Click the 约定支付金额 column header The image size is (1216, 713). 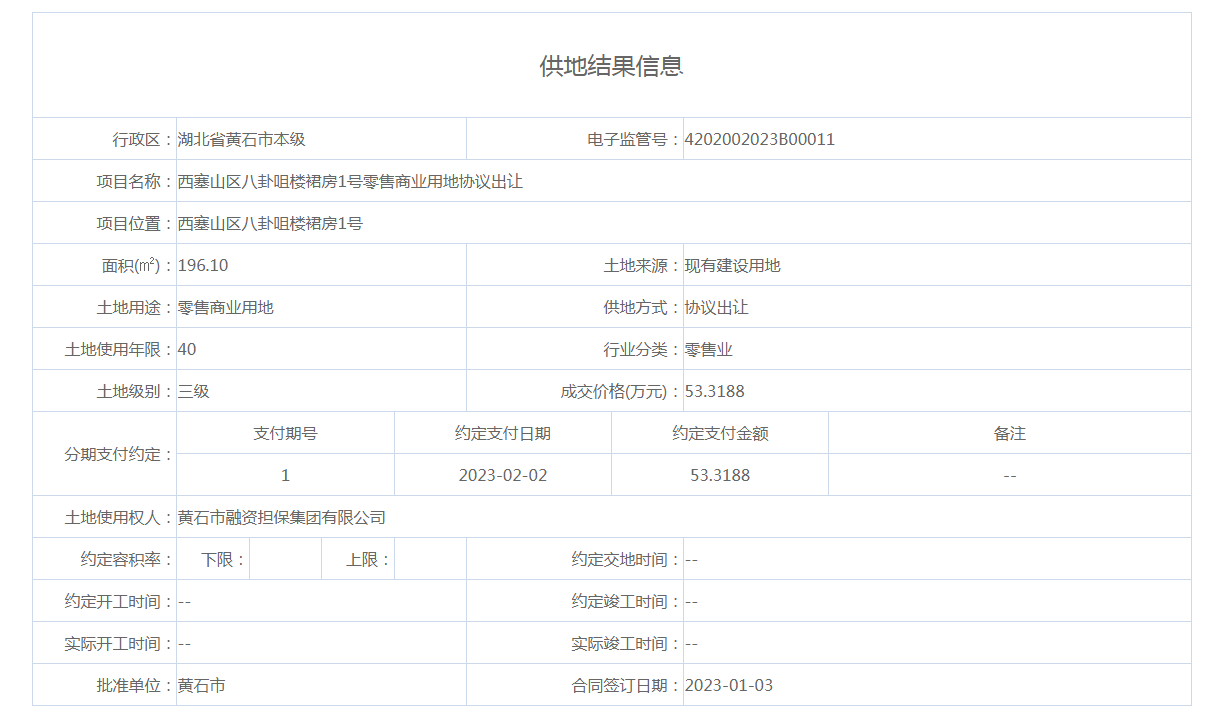(x=720, y=433)
